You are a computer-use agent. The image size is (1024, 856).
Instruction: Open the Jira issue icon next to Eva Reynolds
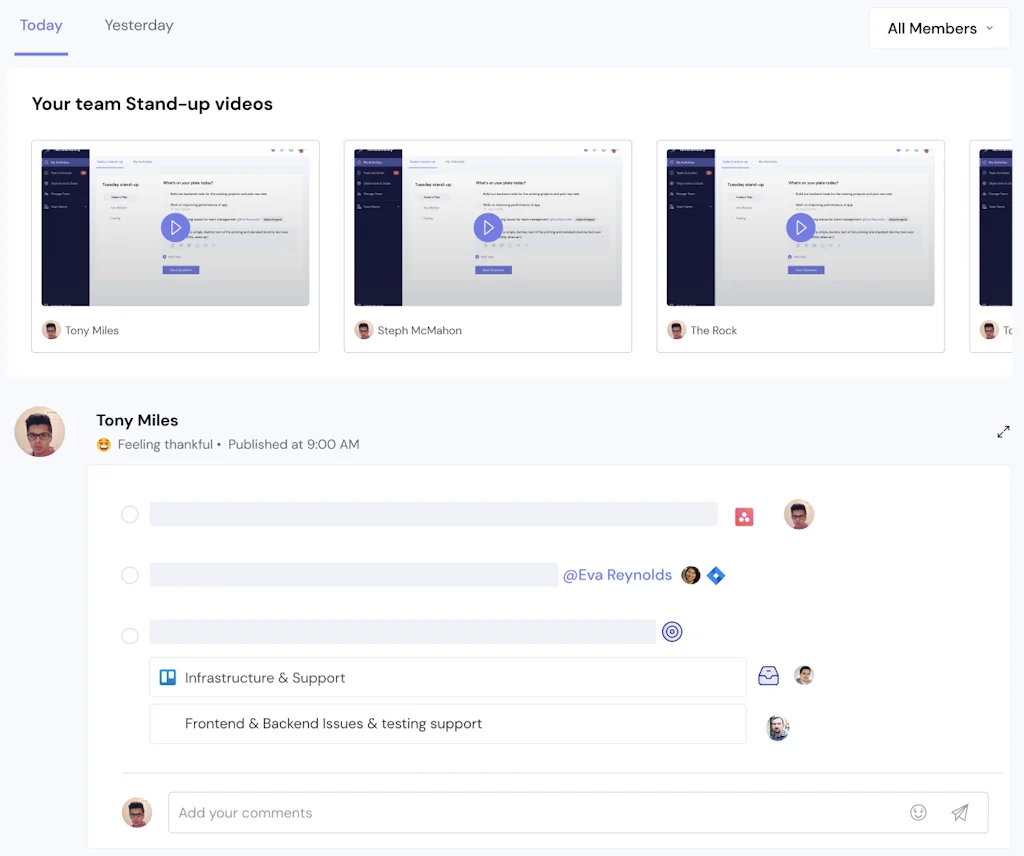[716, 574]
